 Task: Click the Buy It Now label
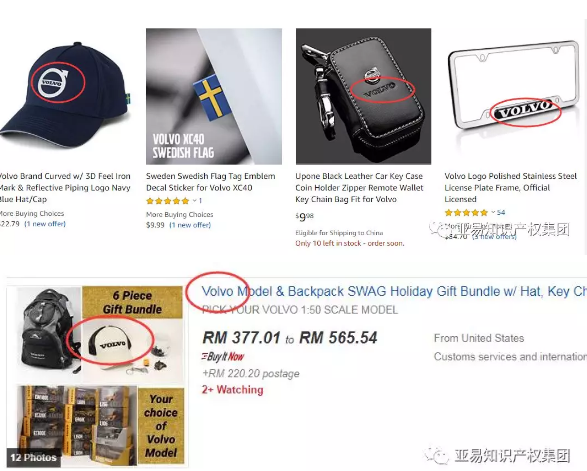(x=223, y=357)
